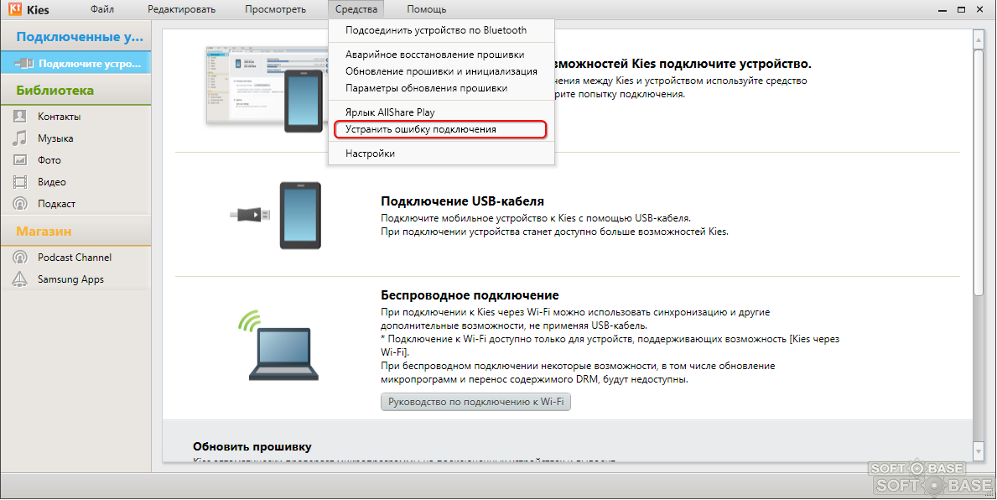Click the Беспроводное подключение heading

(x=470, y=295)
